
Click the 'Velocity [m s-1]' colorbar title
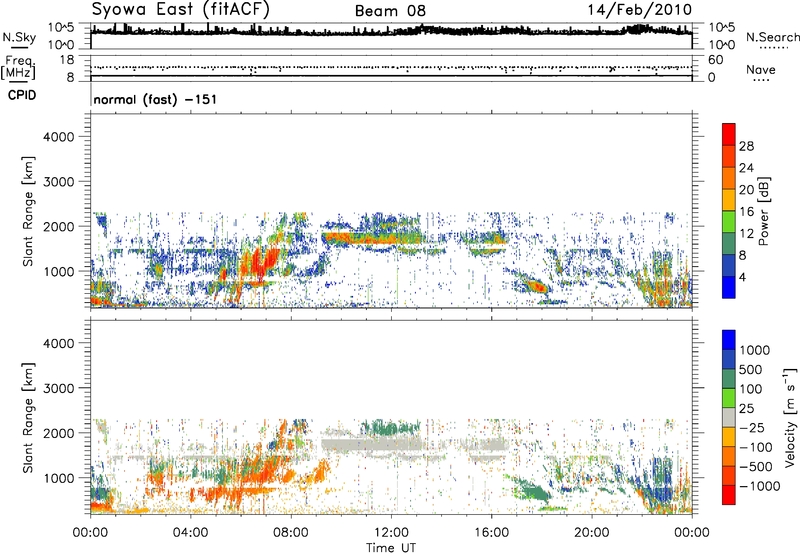790,417
